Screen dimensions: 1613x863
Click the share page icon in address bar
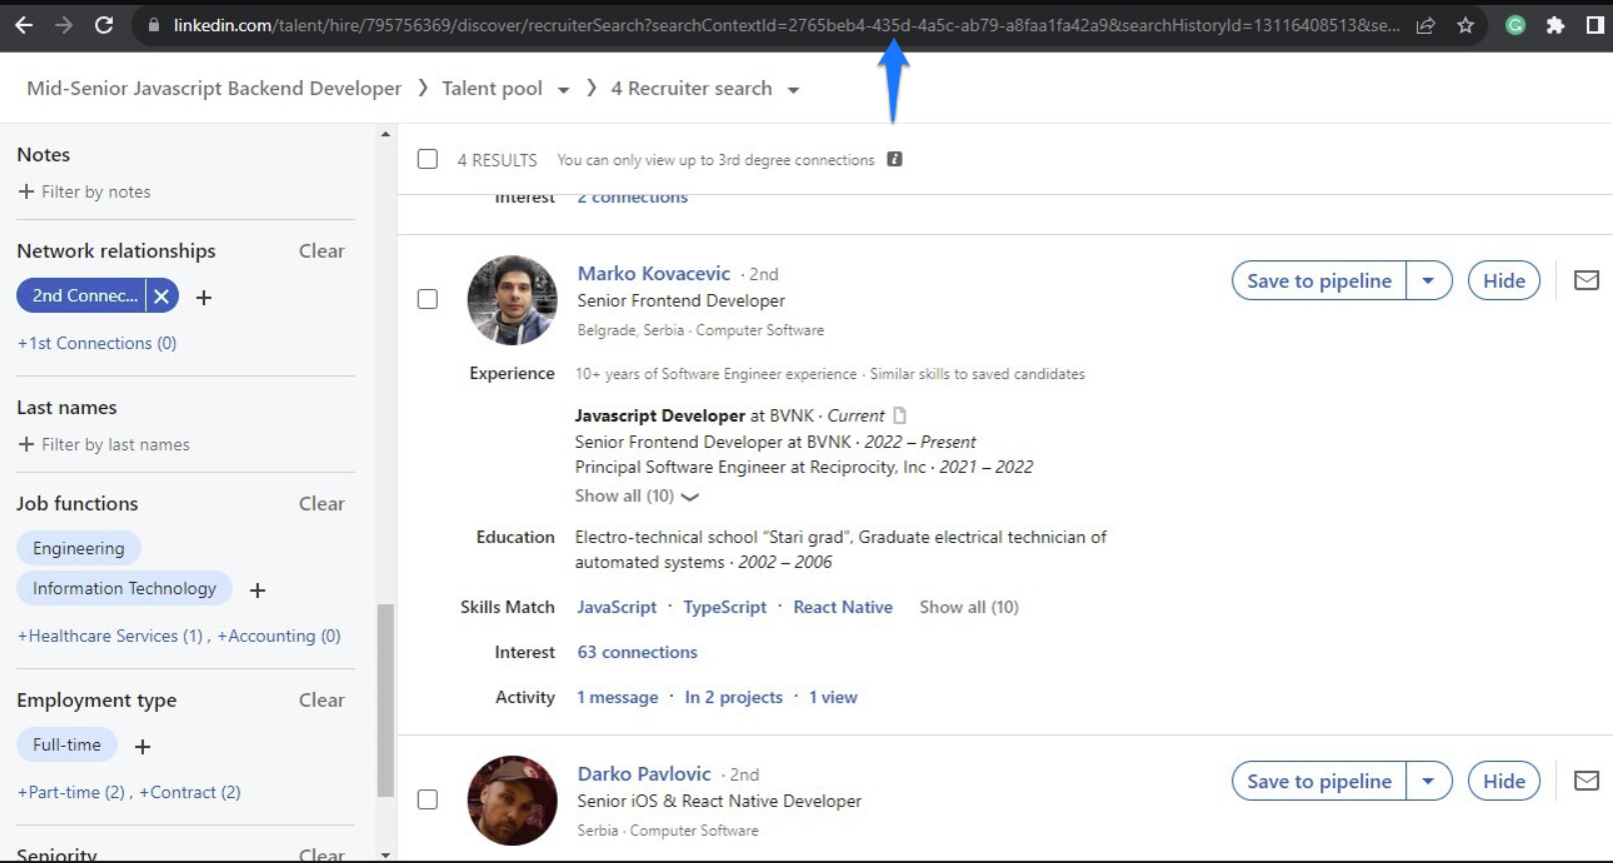point(1425,25)
